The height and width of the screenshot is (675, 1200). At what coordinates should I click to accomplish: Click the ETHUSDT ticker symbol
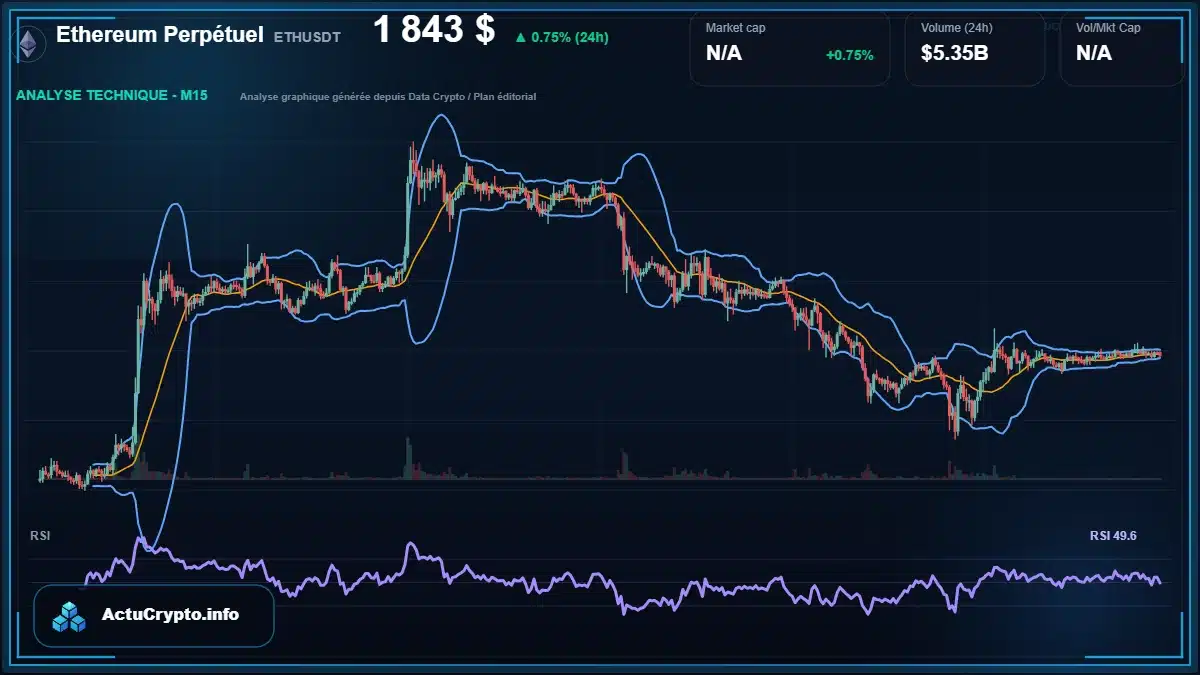tap(307, 37)
